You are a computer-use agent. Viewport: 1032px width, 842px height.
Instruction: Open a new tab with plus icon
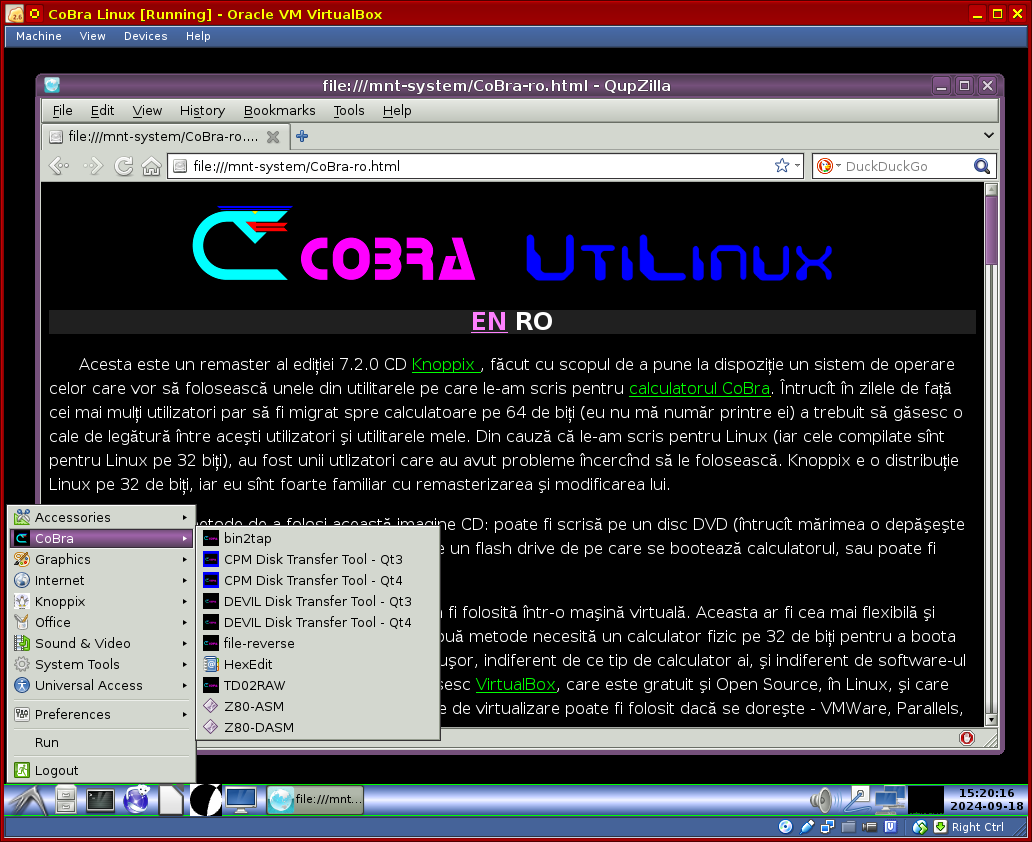coord(302,136)
